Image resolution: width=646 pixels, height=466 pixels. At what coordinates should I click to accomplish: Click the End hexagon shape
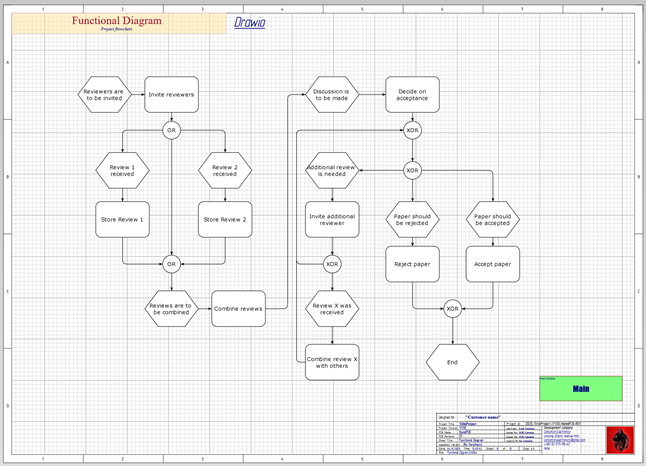pos(452,362)
